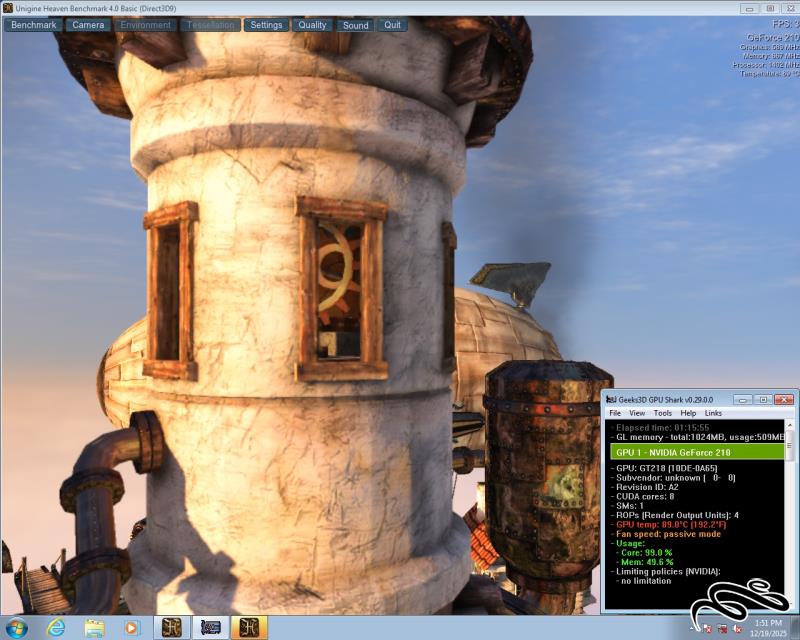Open GPU Shark Links menu
Image resolution: width=800 pixels, height=640 pixels.
point(713,413)
